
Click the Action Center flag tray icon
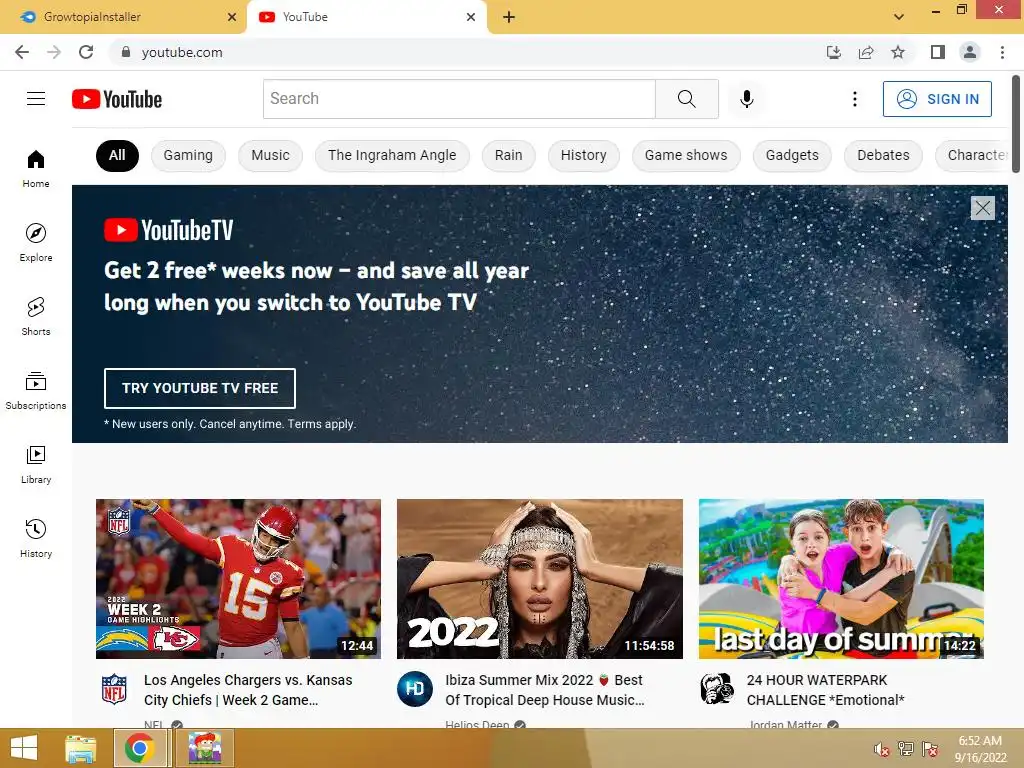click(930, 748)
